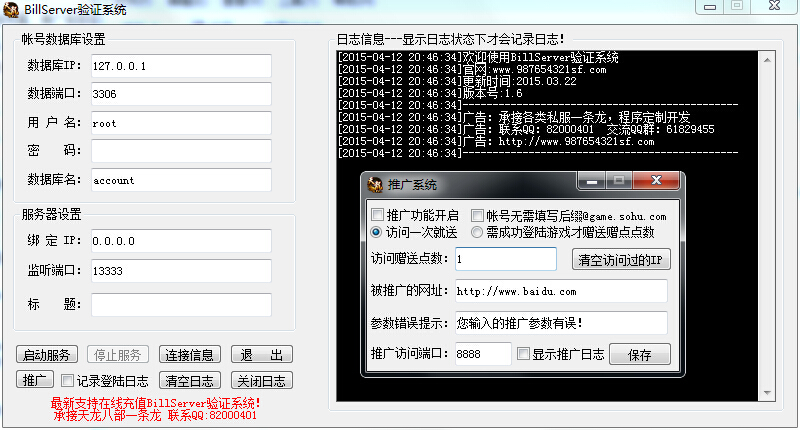Check the 显示推广日志 checkbox

point(523,354)
